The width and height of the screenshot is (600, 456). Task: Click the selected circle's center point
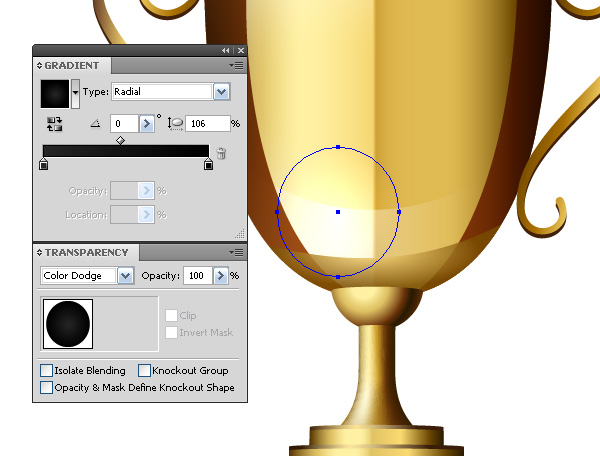[x=338, y=212]
